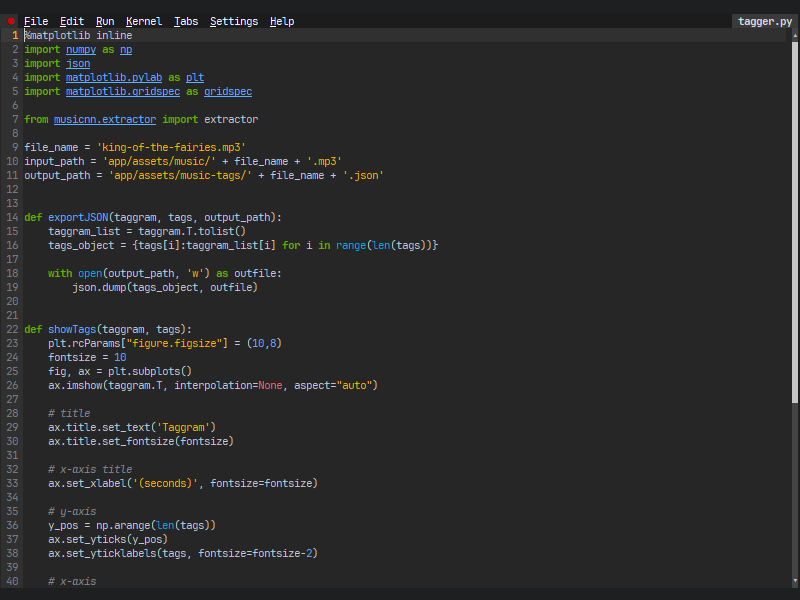Click the matplotlib.gridspec module link
Screen dimensions: 800x600
(x=123, y=91)
